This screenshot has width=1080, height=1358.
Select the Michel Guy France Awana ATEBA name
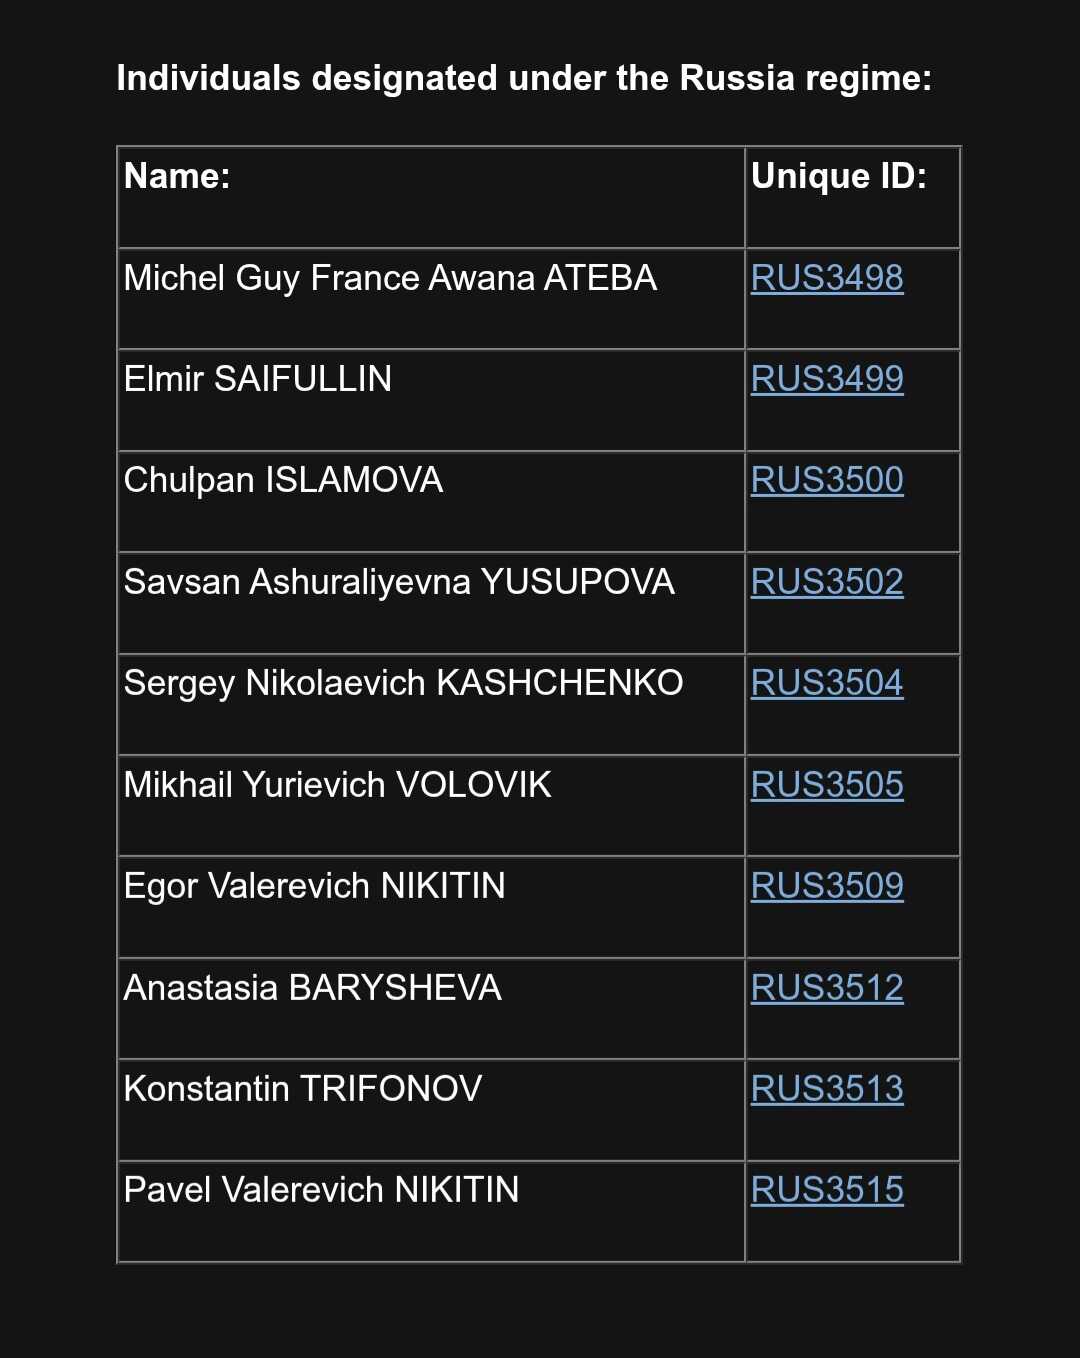tap(390, 278)
